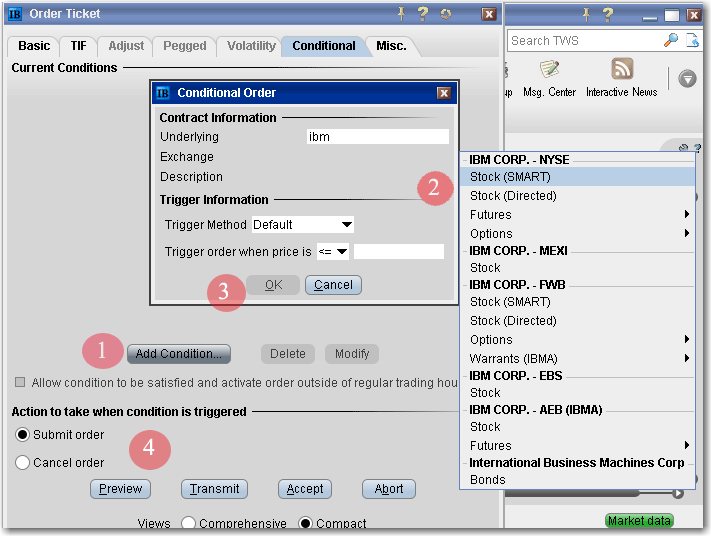The image size is (711, 536).
Task: Click the Underlying input field containing ibm
Action: pos(378,136)
